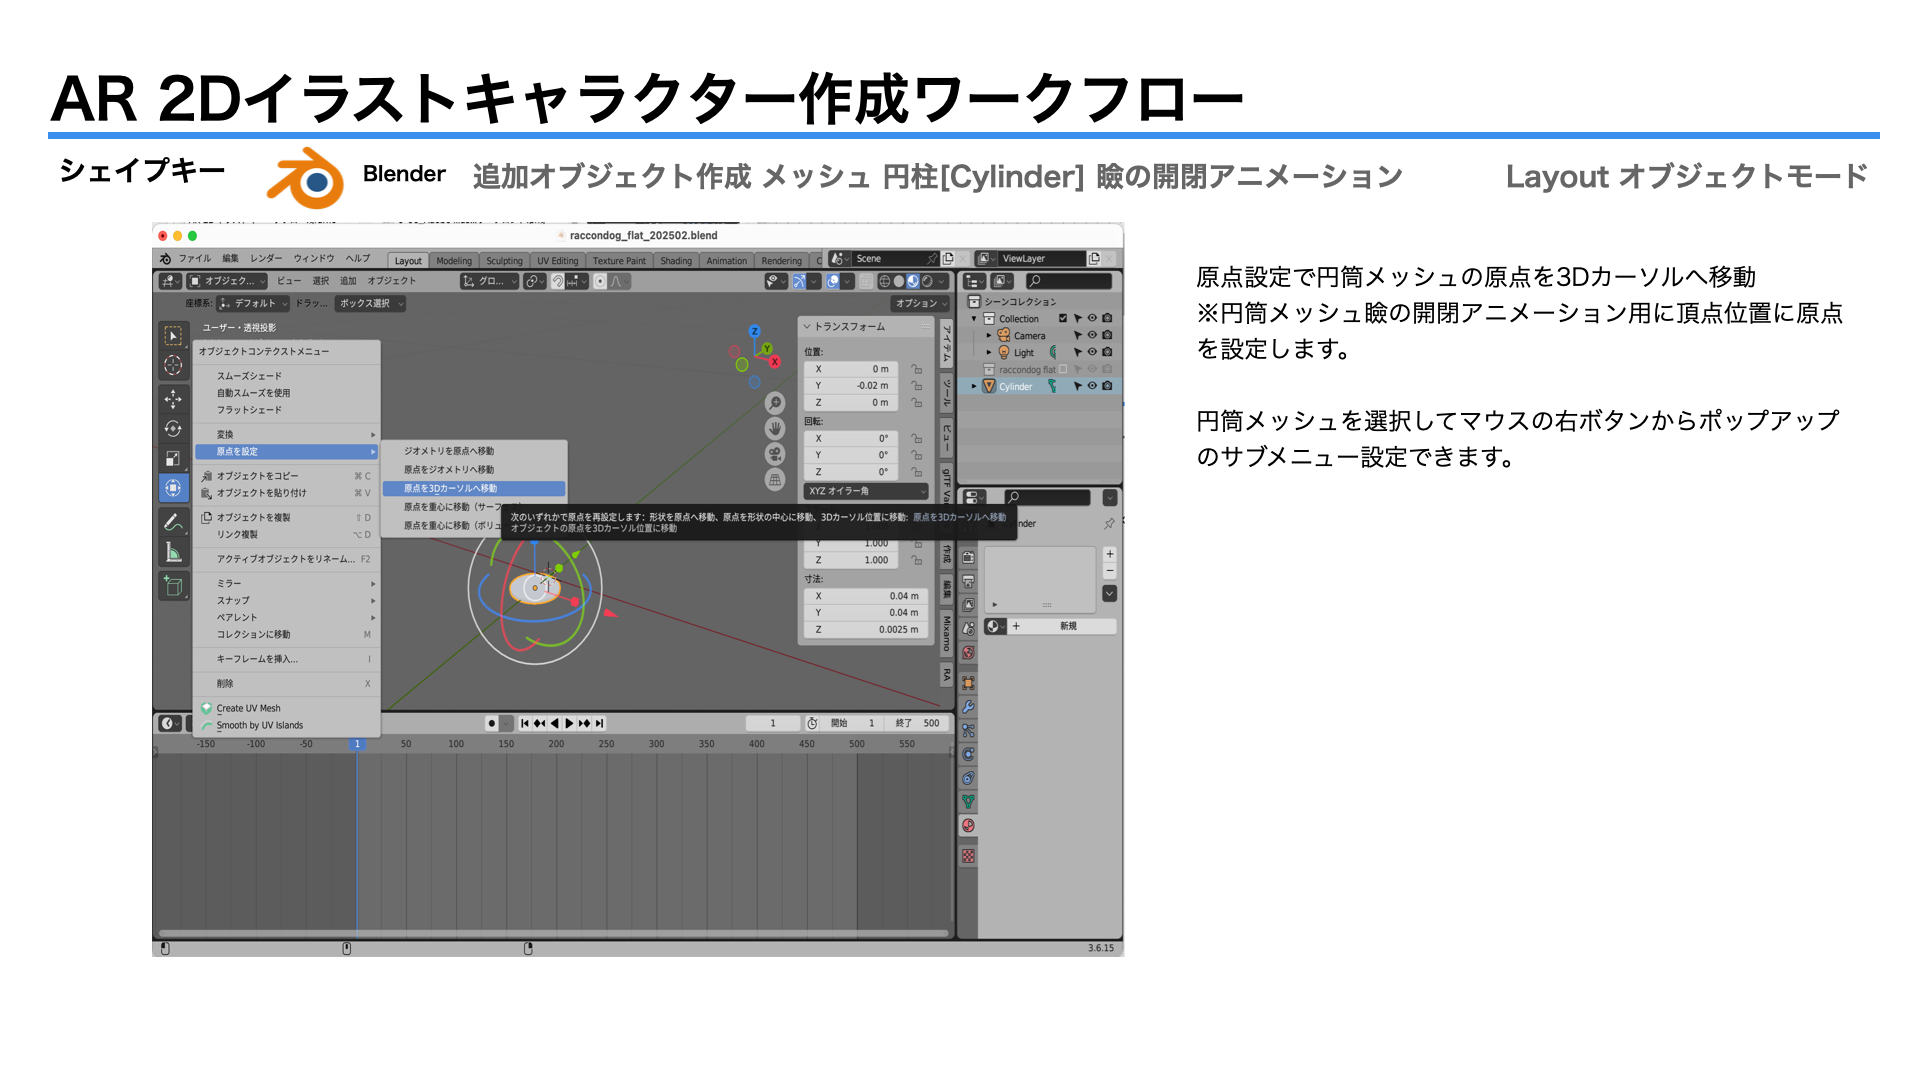Image resolution: width=1920 pixels, height=1080 pixels.
Task: Select the Select Box tool in toolbar
Action: click(x=173, y=336)
